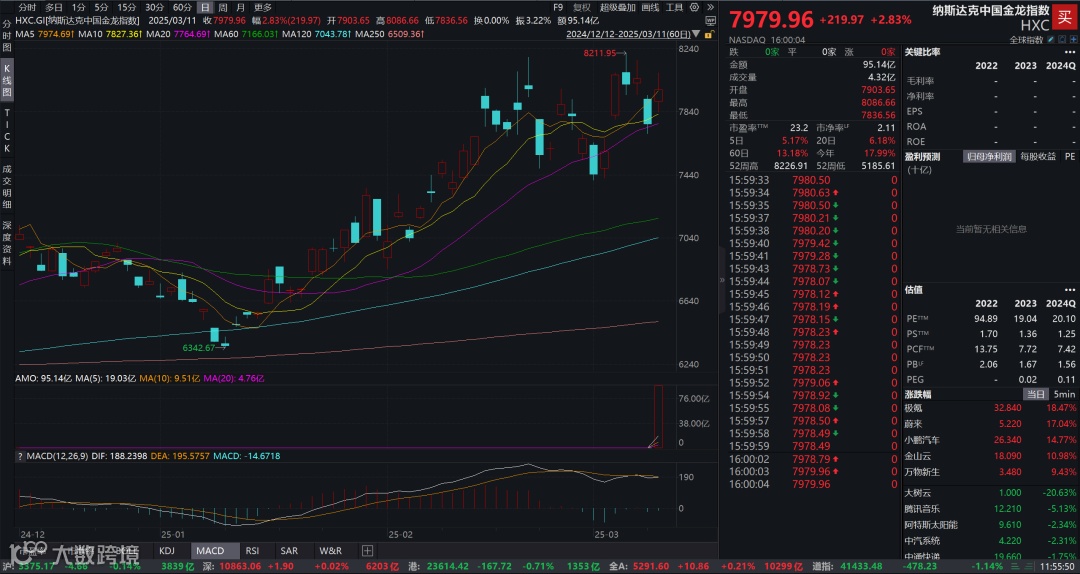Click 港 index 23614.42 in status bar

point(450,566)
